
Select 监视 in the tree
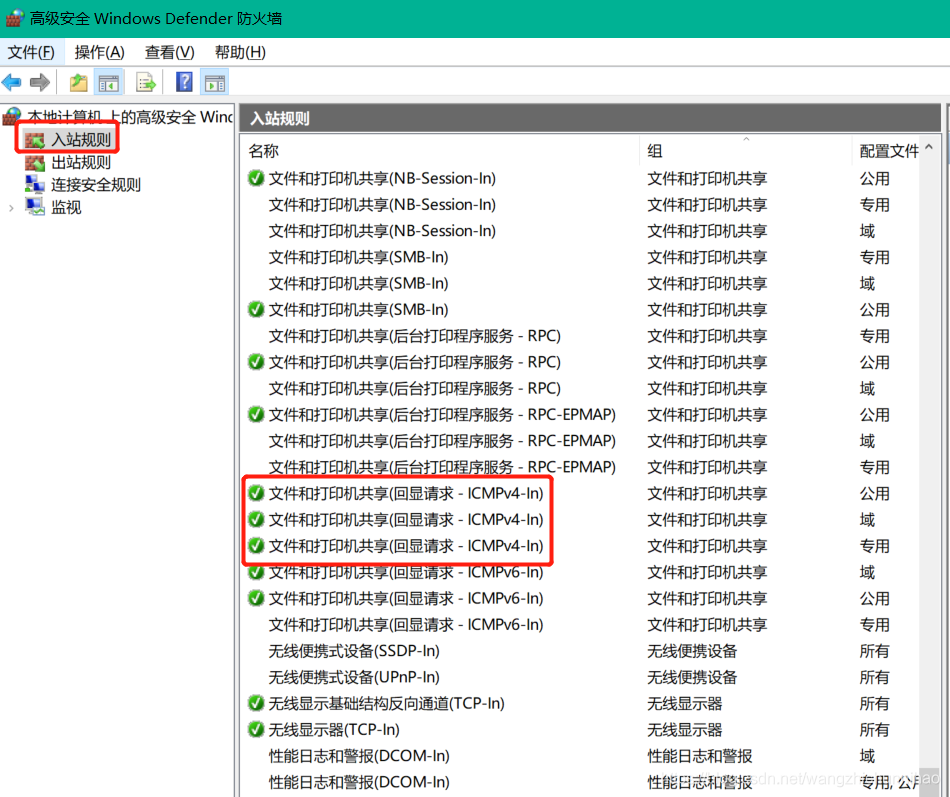pos(66,208)
